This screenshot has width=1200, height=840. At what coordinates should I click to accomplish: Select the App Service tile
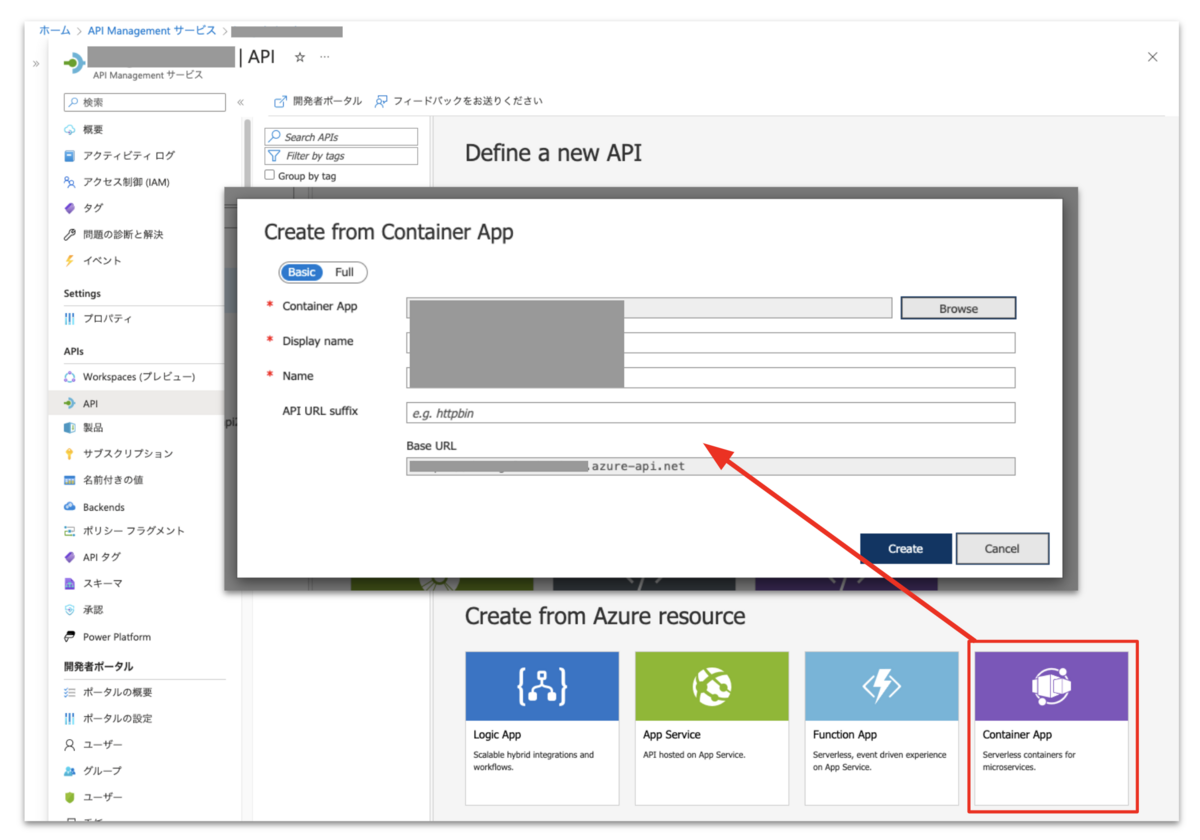click(x=712, y=729)
